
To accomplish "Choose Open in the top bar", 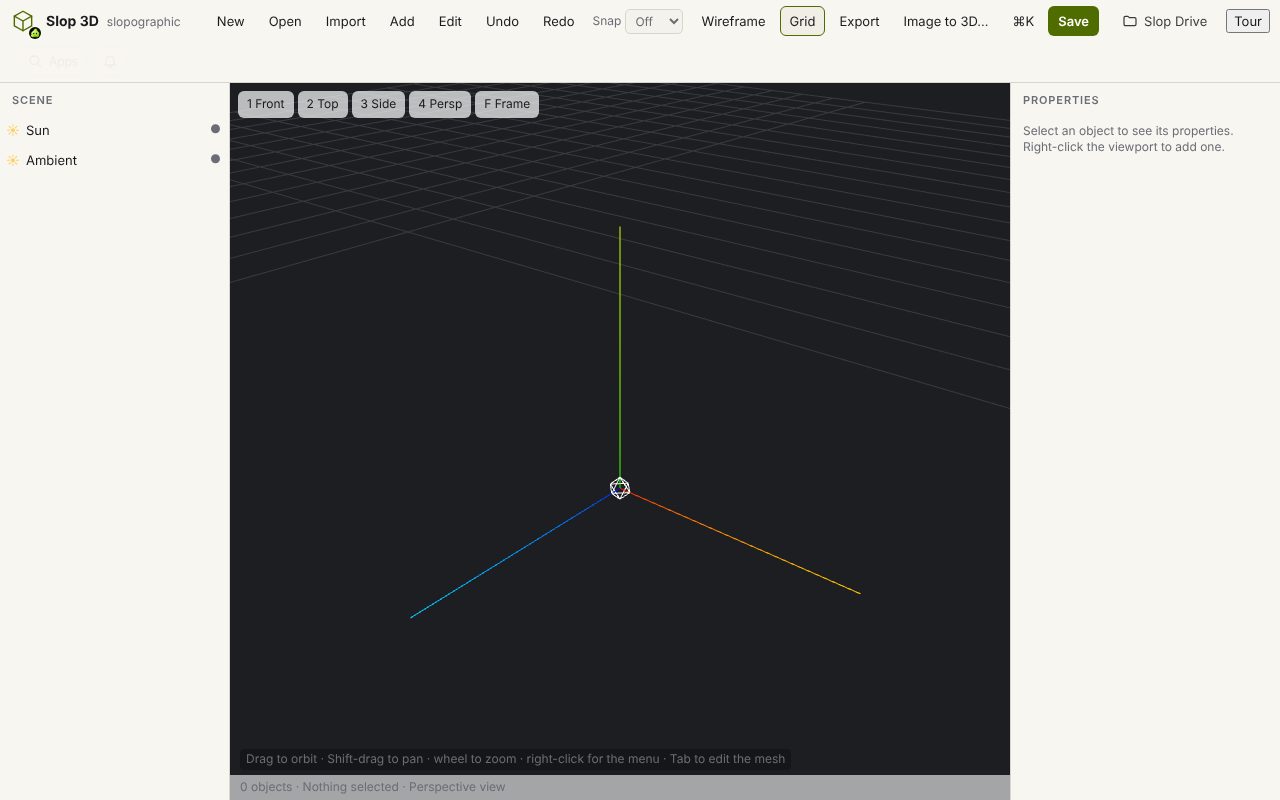I will [x=285, y=21].
